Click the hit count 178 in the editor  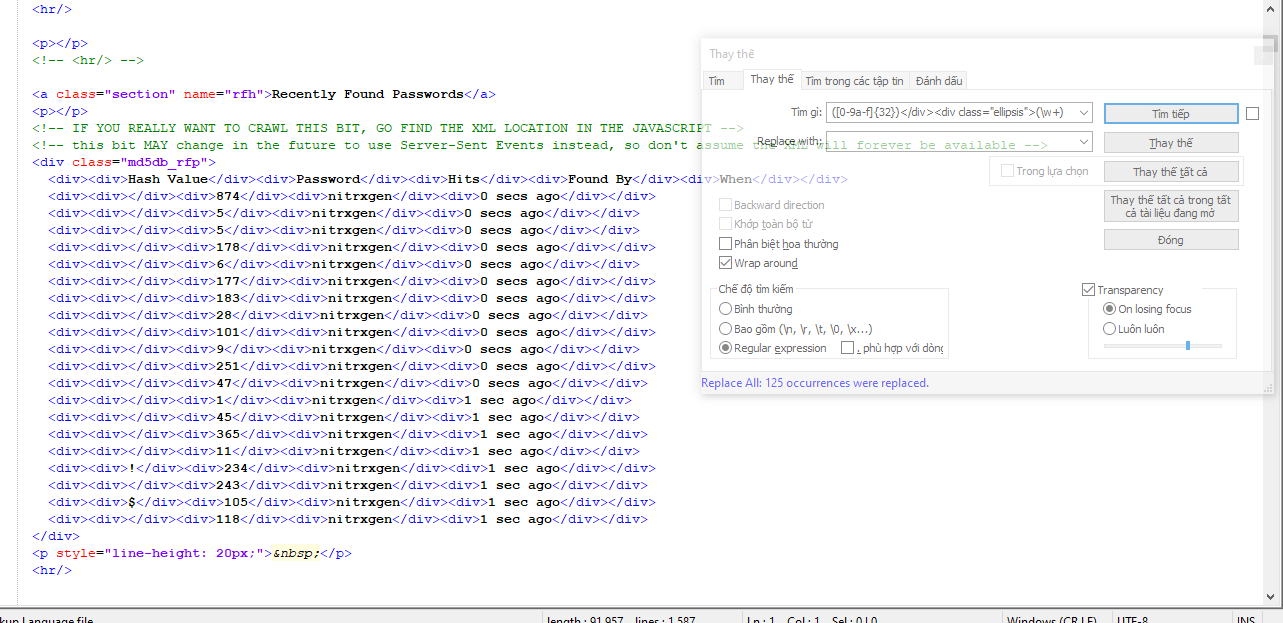pos(228,247)
